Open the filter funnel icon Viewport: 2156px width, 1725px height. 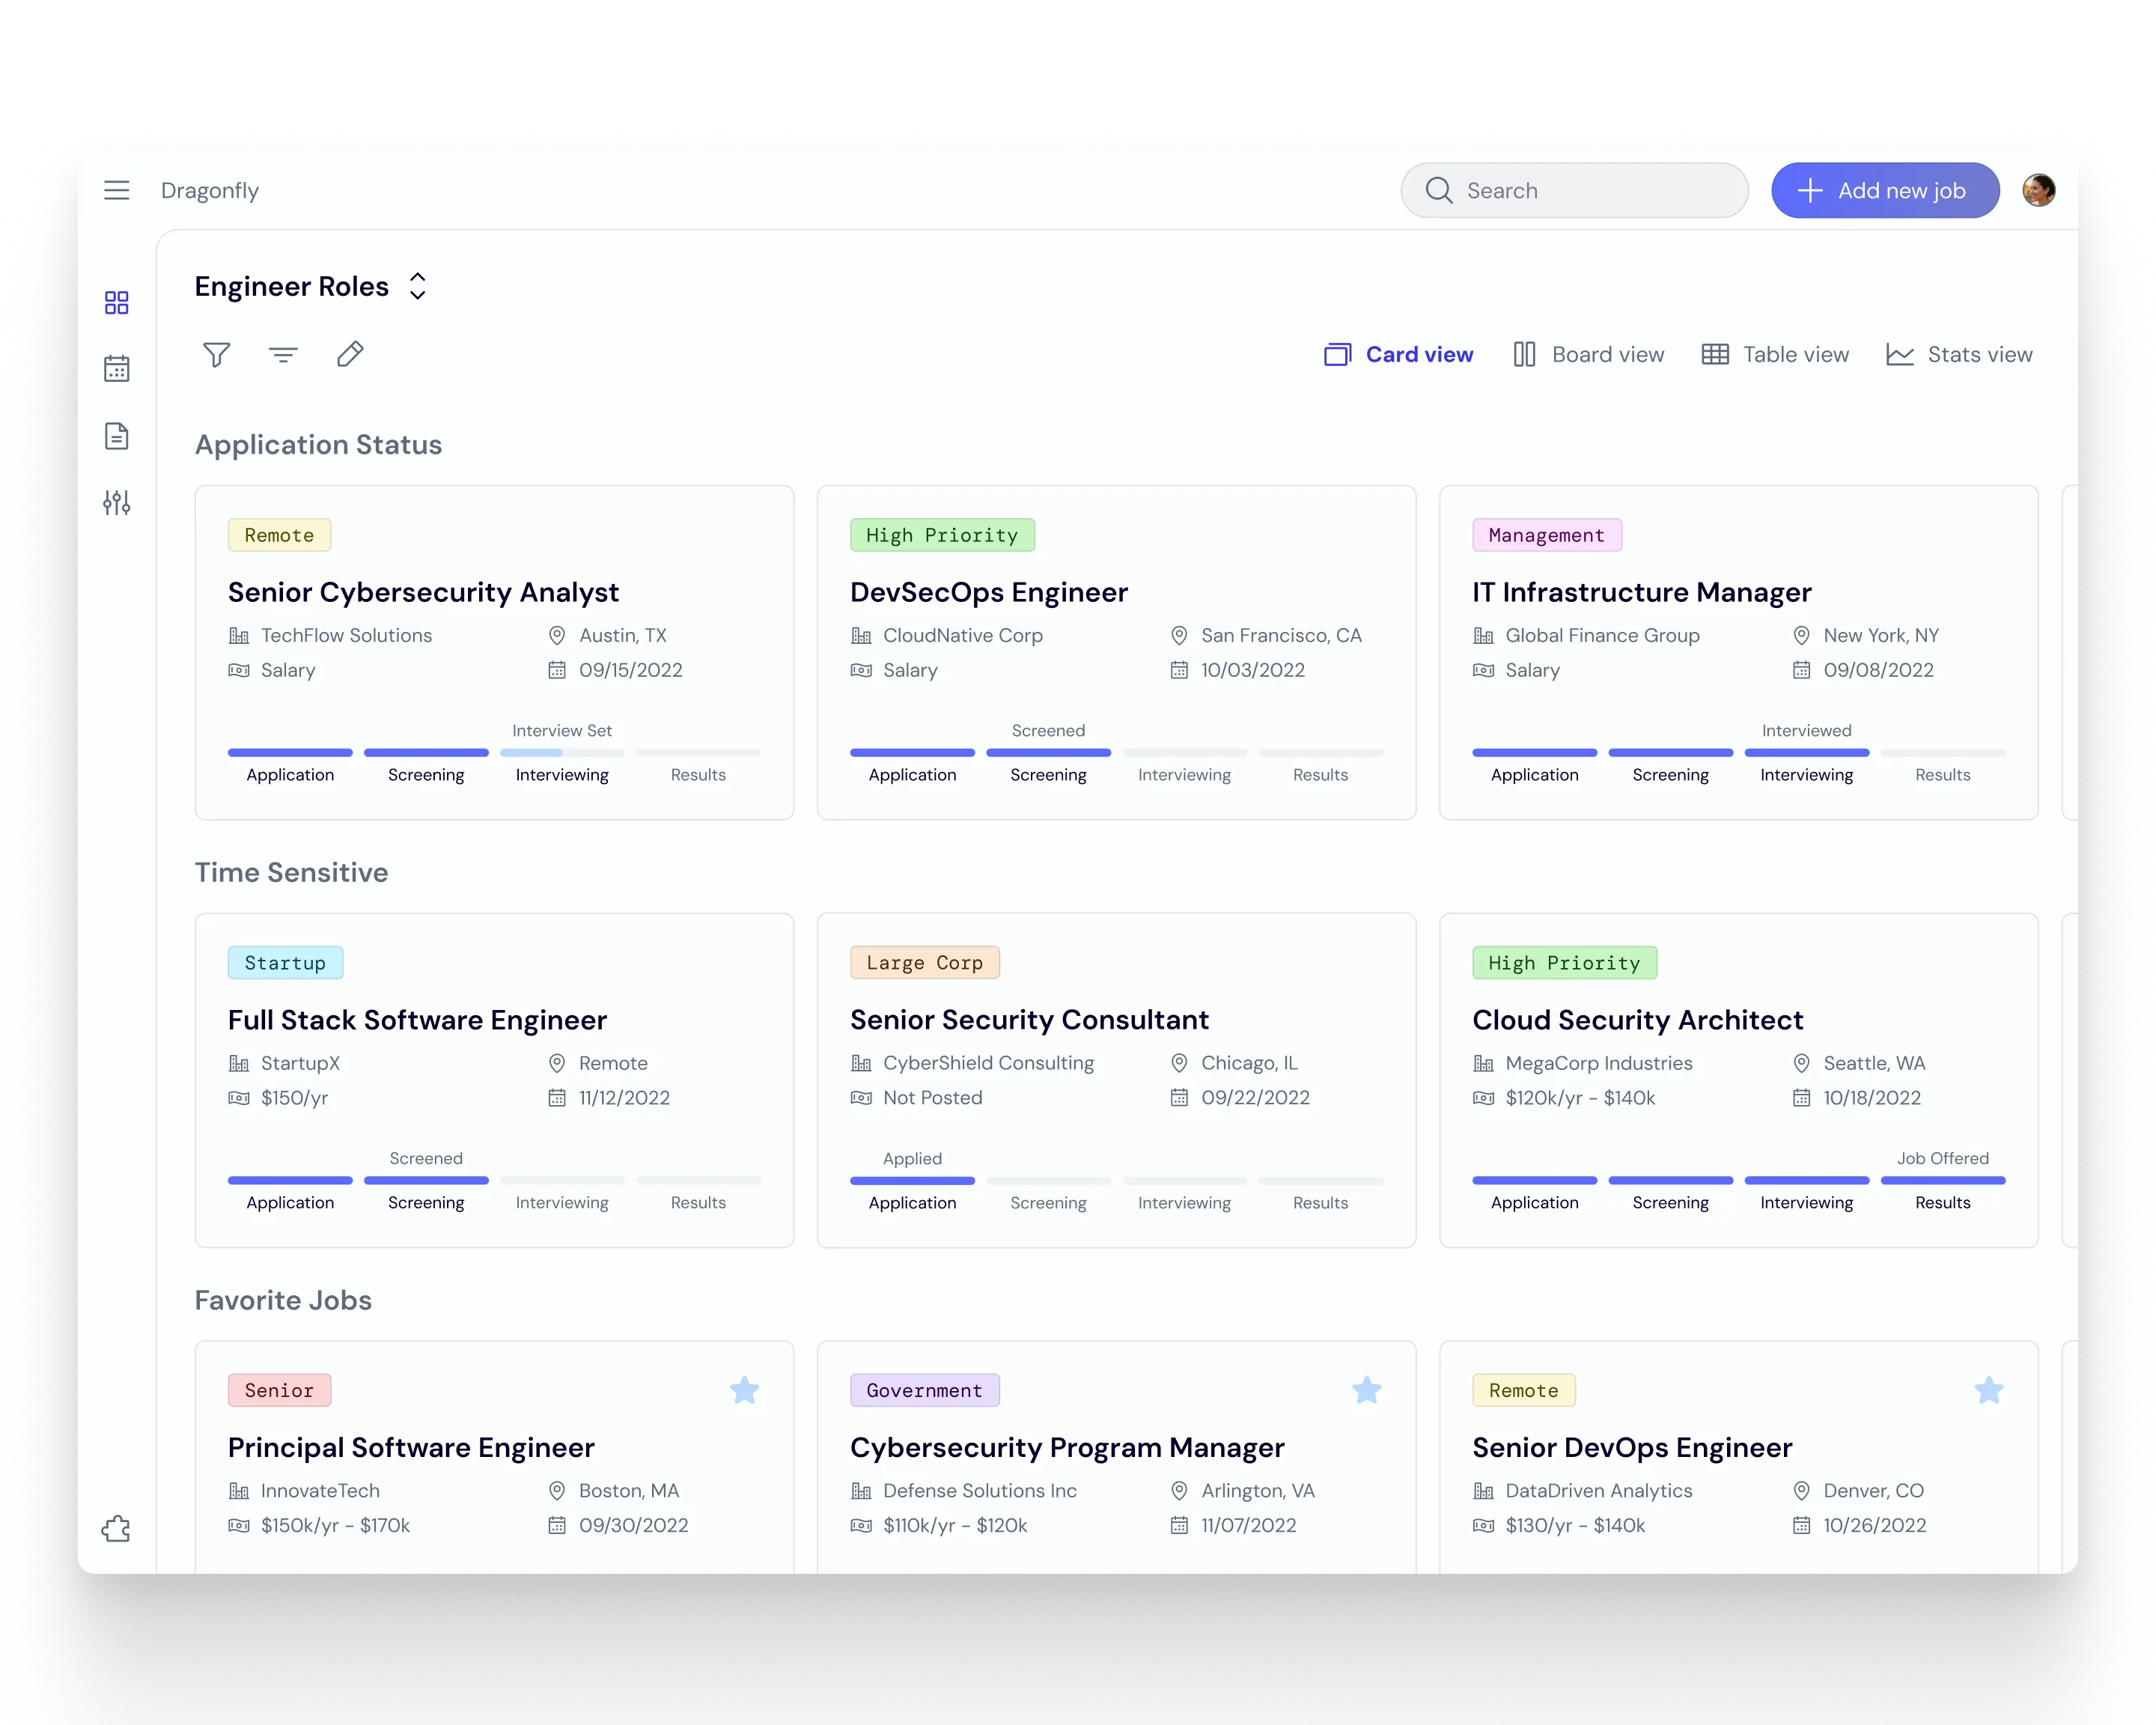216,354
